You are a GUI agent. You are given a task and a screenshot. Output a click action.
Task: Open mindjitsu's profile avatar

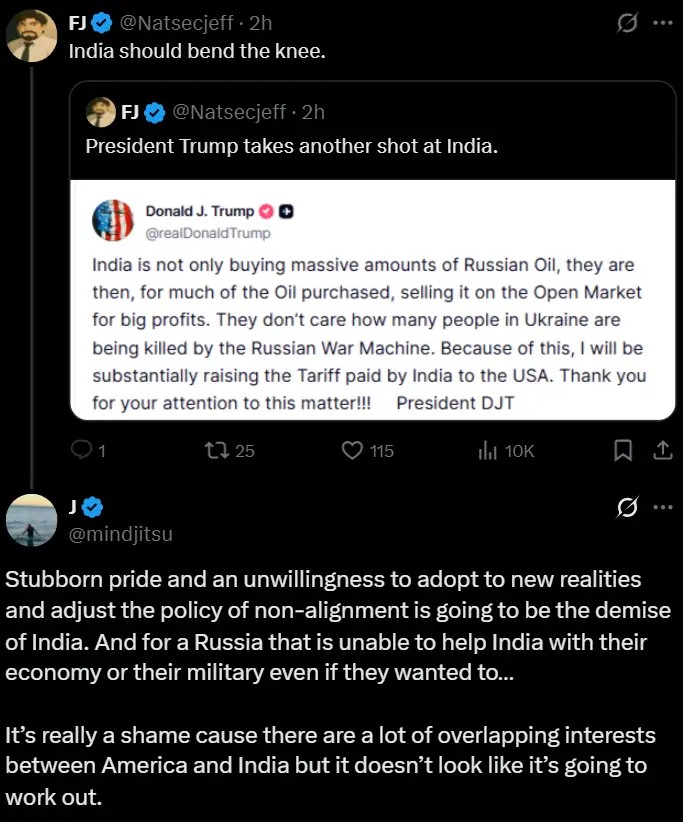point(31,520)
